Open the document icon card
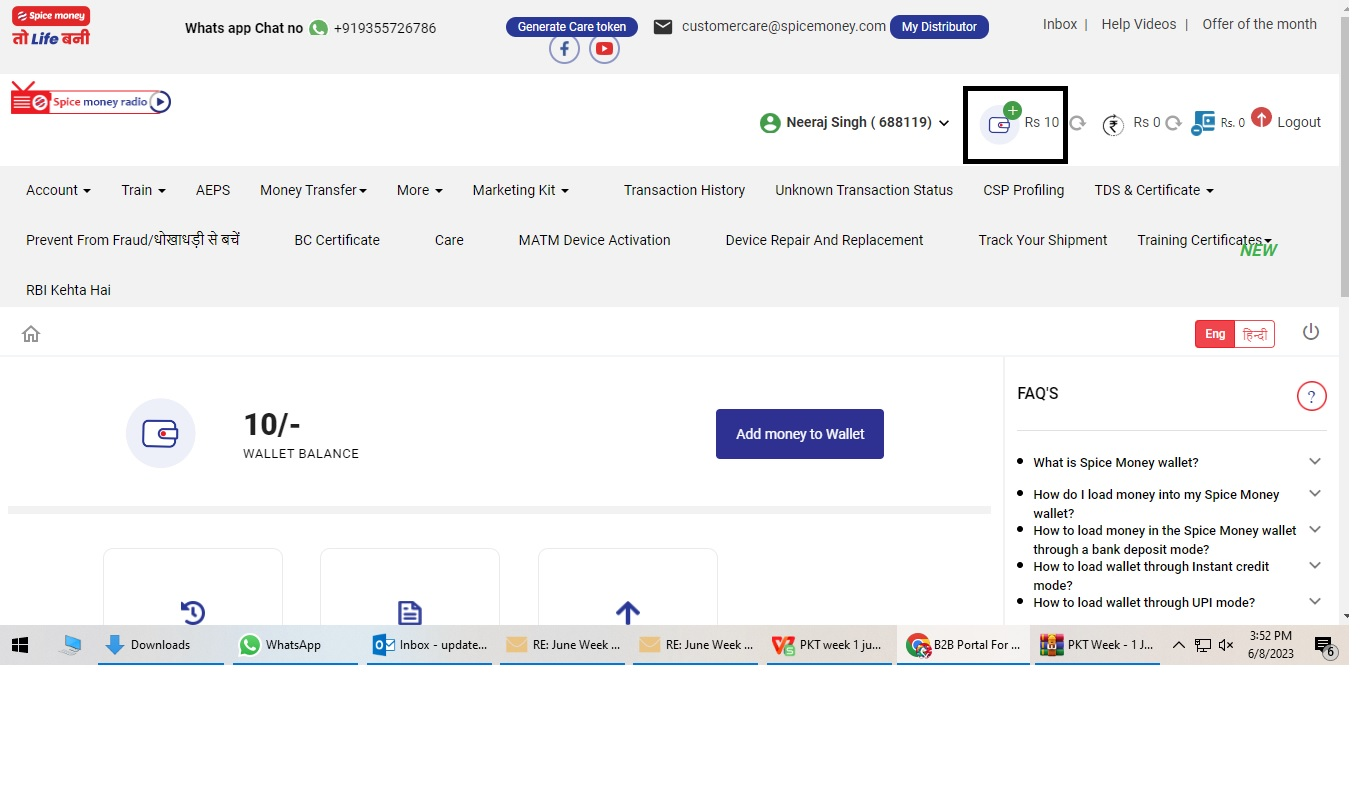 tap(410, 612)
